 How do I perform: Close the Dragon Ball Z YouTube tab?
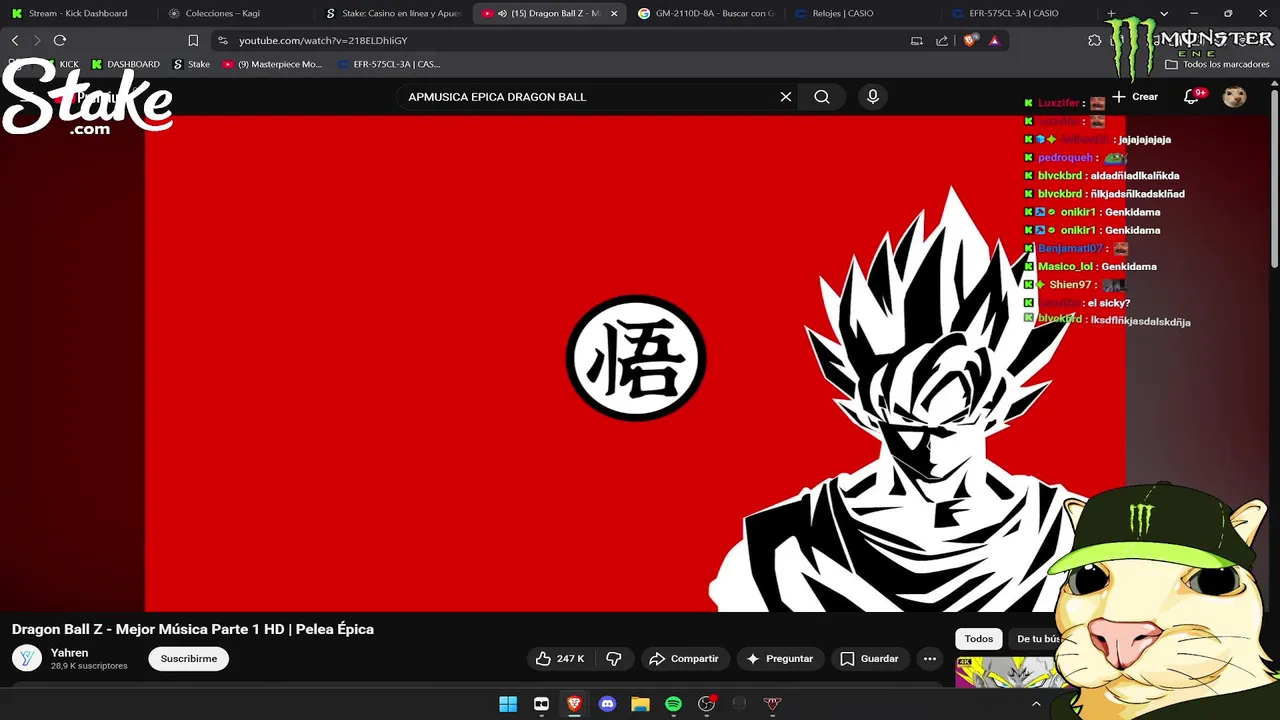(x=614, y=13)
